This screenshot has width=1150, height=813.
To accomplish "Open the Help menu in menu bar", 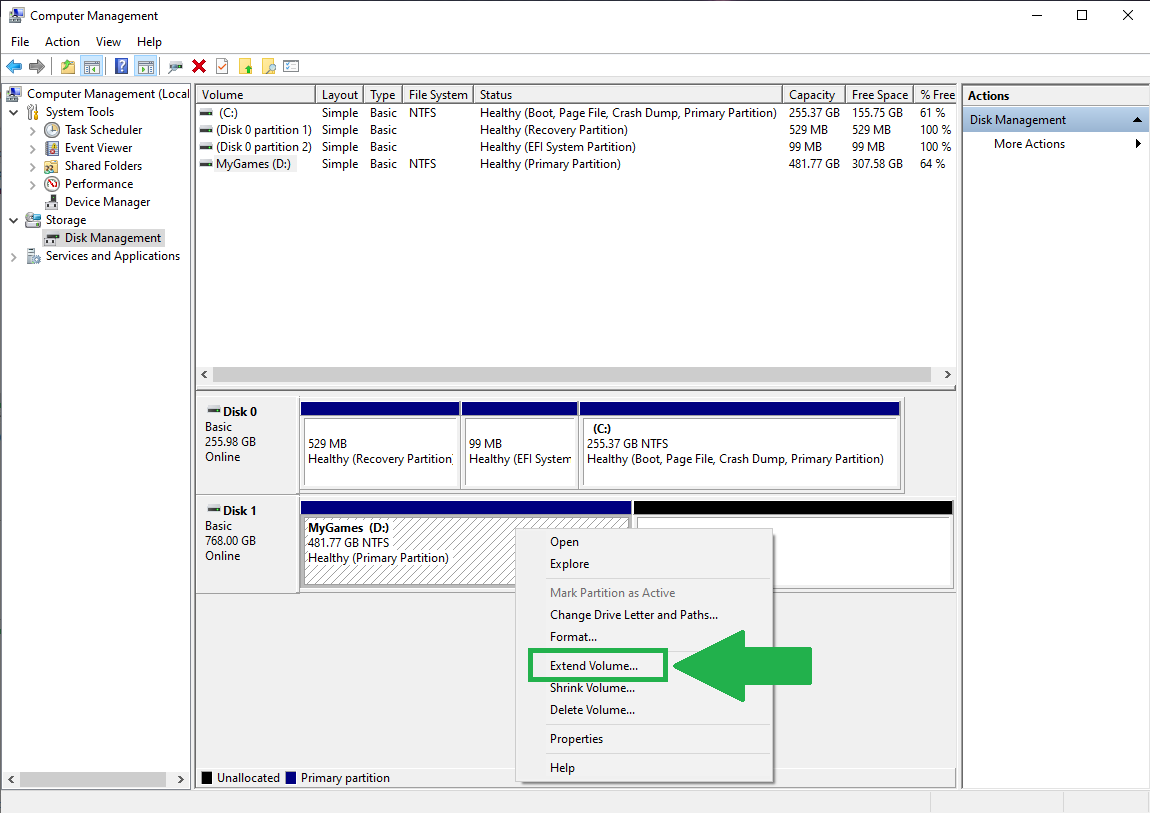I will pyautogui.click(x=150, y=42).
